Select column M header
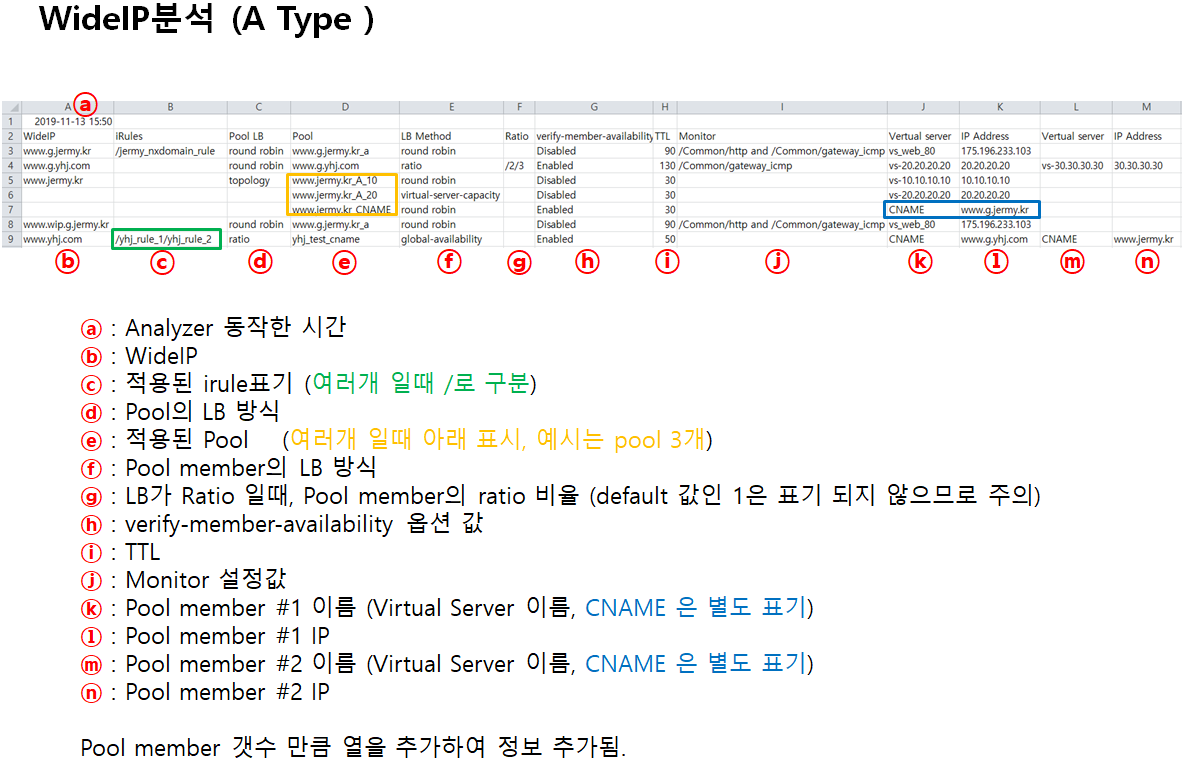The image size is (1186, 766). tap(1146, 107)
